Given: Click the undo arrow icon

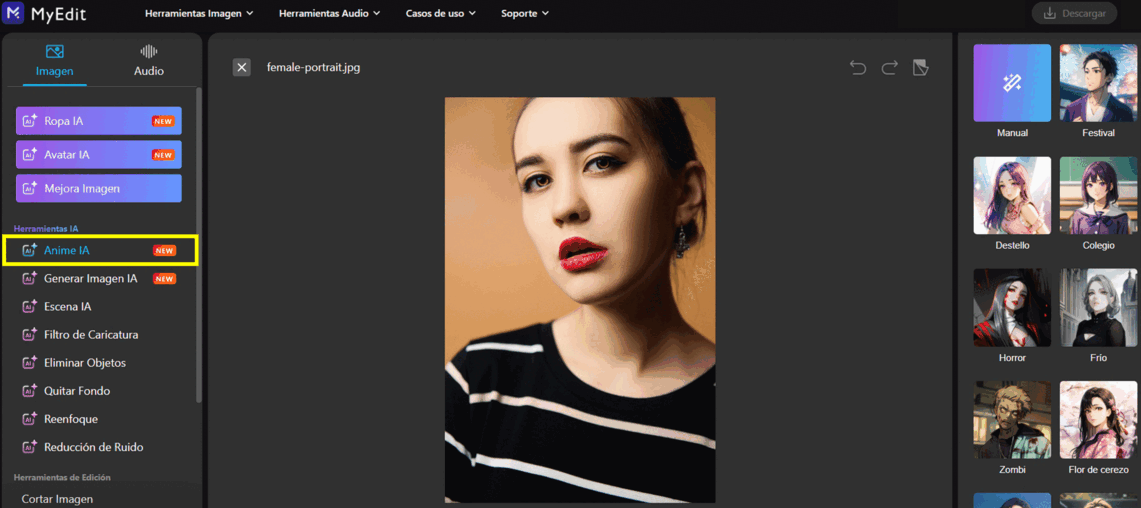Looking at the screenshot, I should tap(858, 68).
